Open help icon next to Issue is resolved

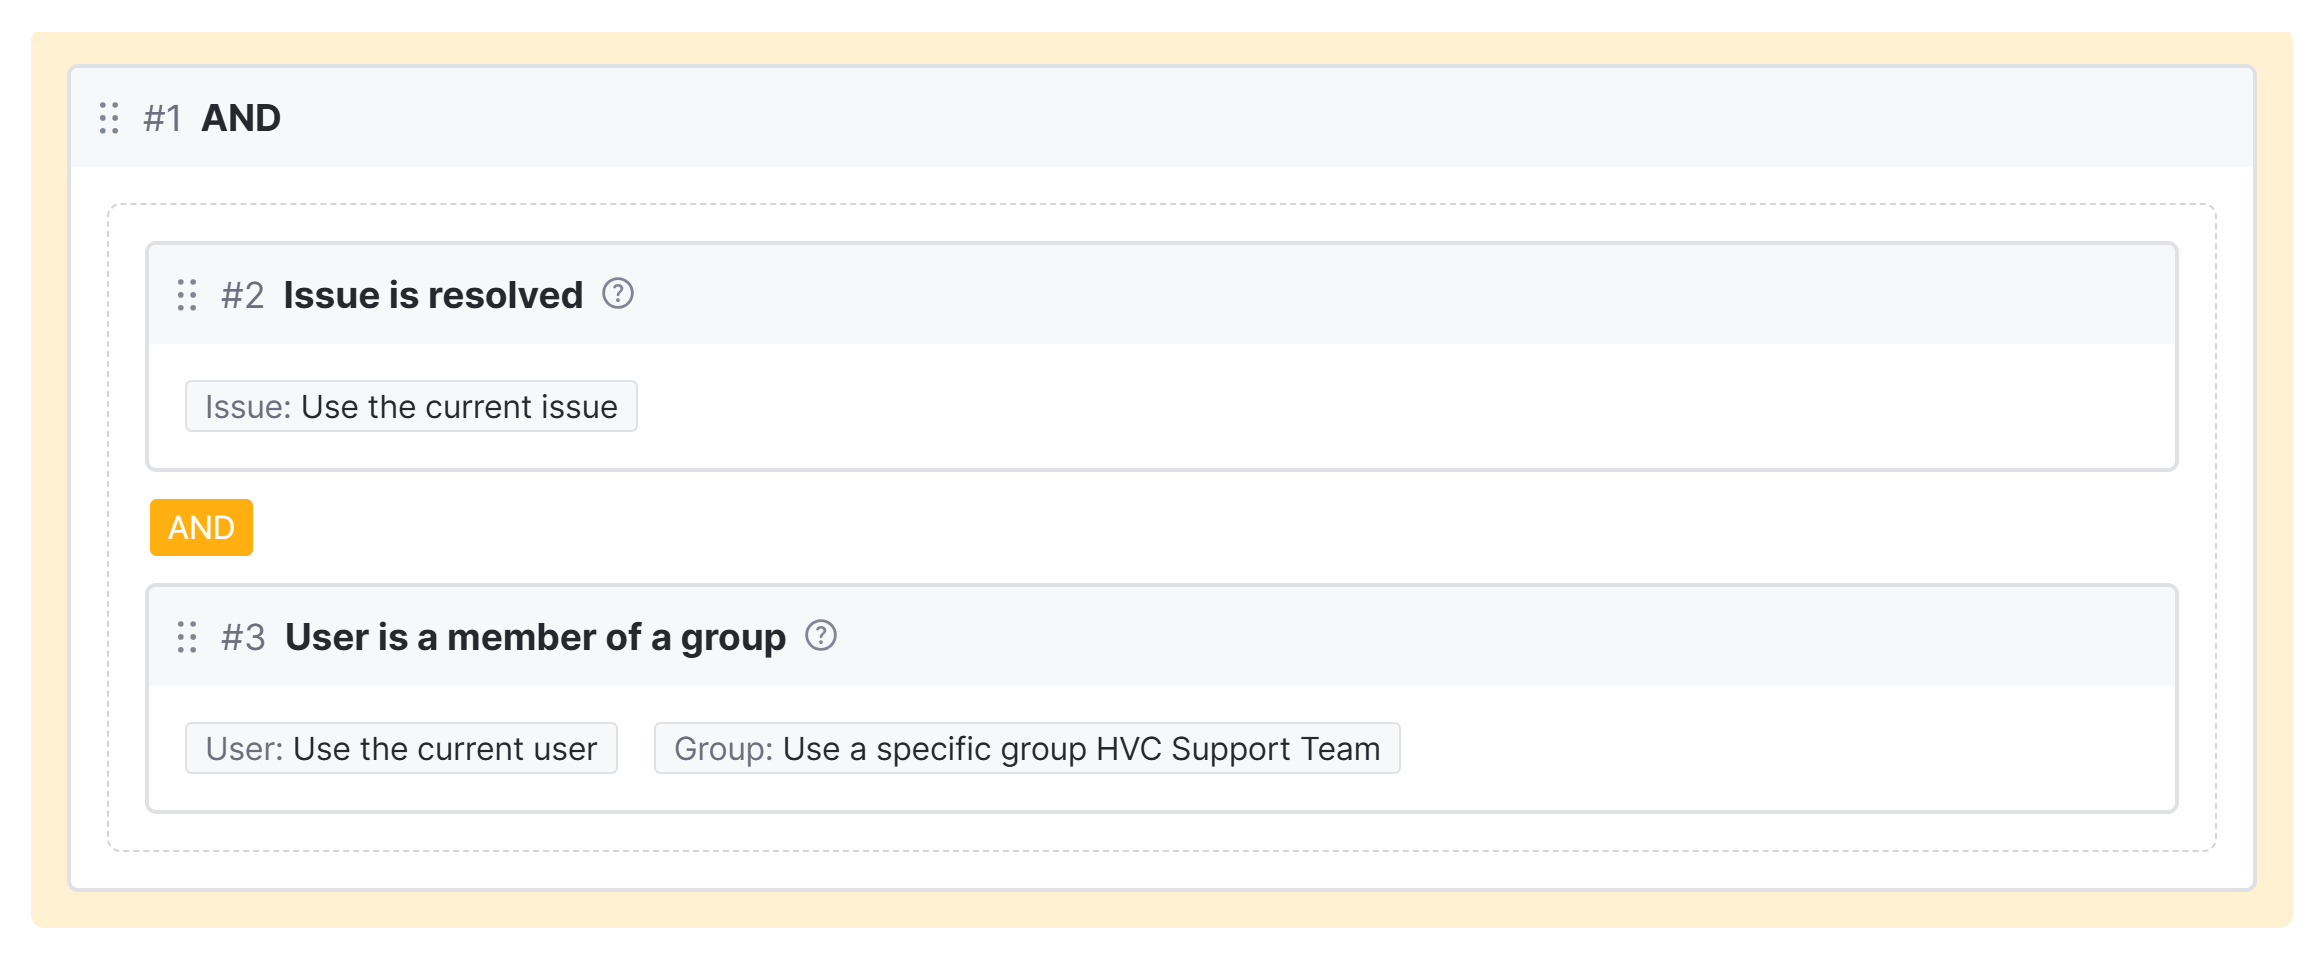click(x=618, y=294)
